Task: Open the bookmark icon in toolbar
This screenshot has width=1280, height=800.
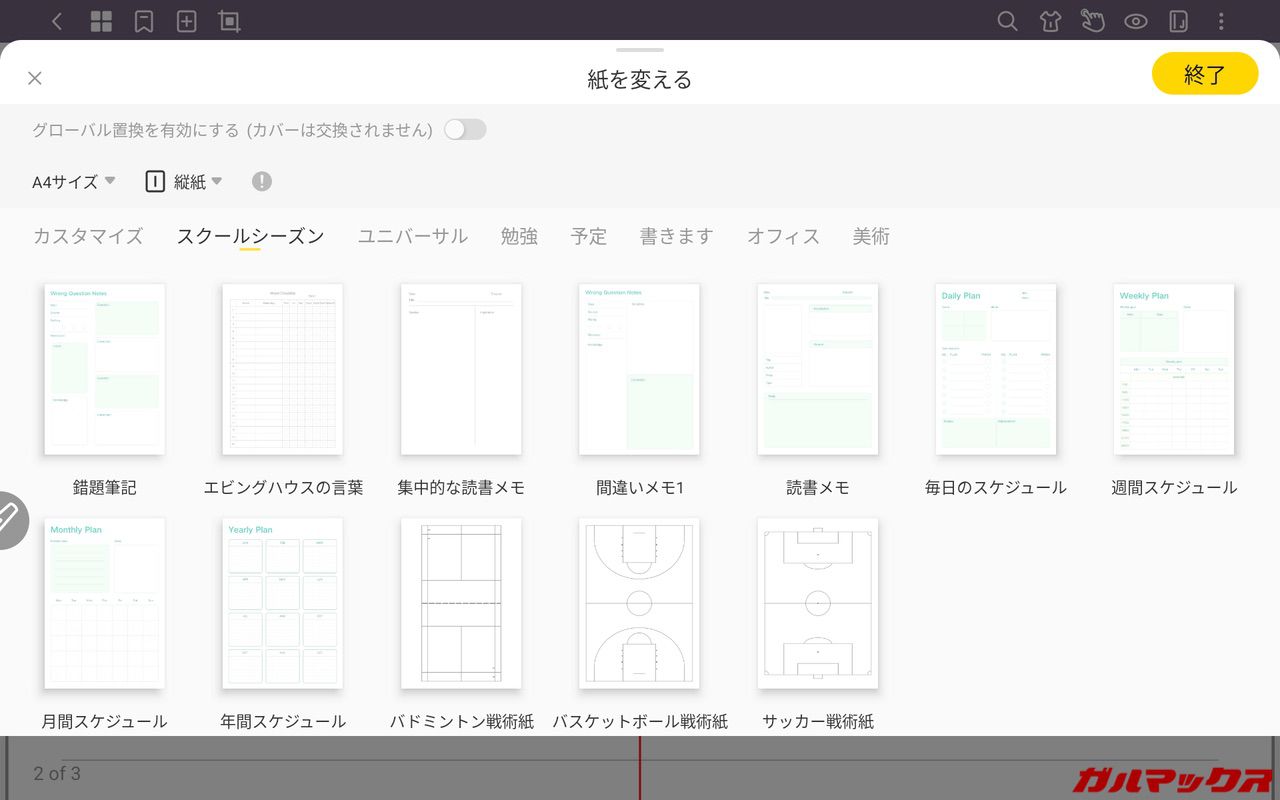Action: coord(144,21)
